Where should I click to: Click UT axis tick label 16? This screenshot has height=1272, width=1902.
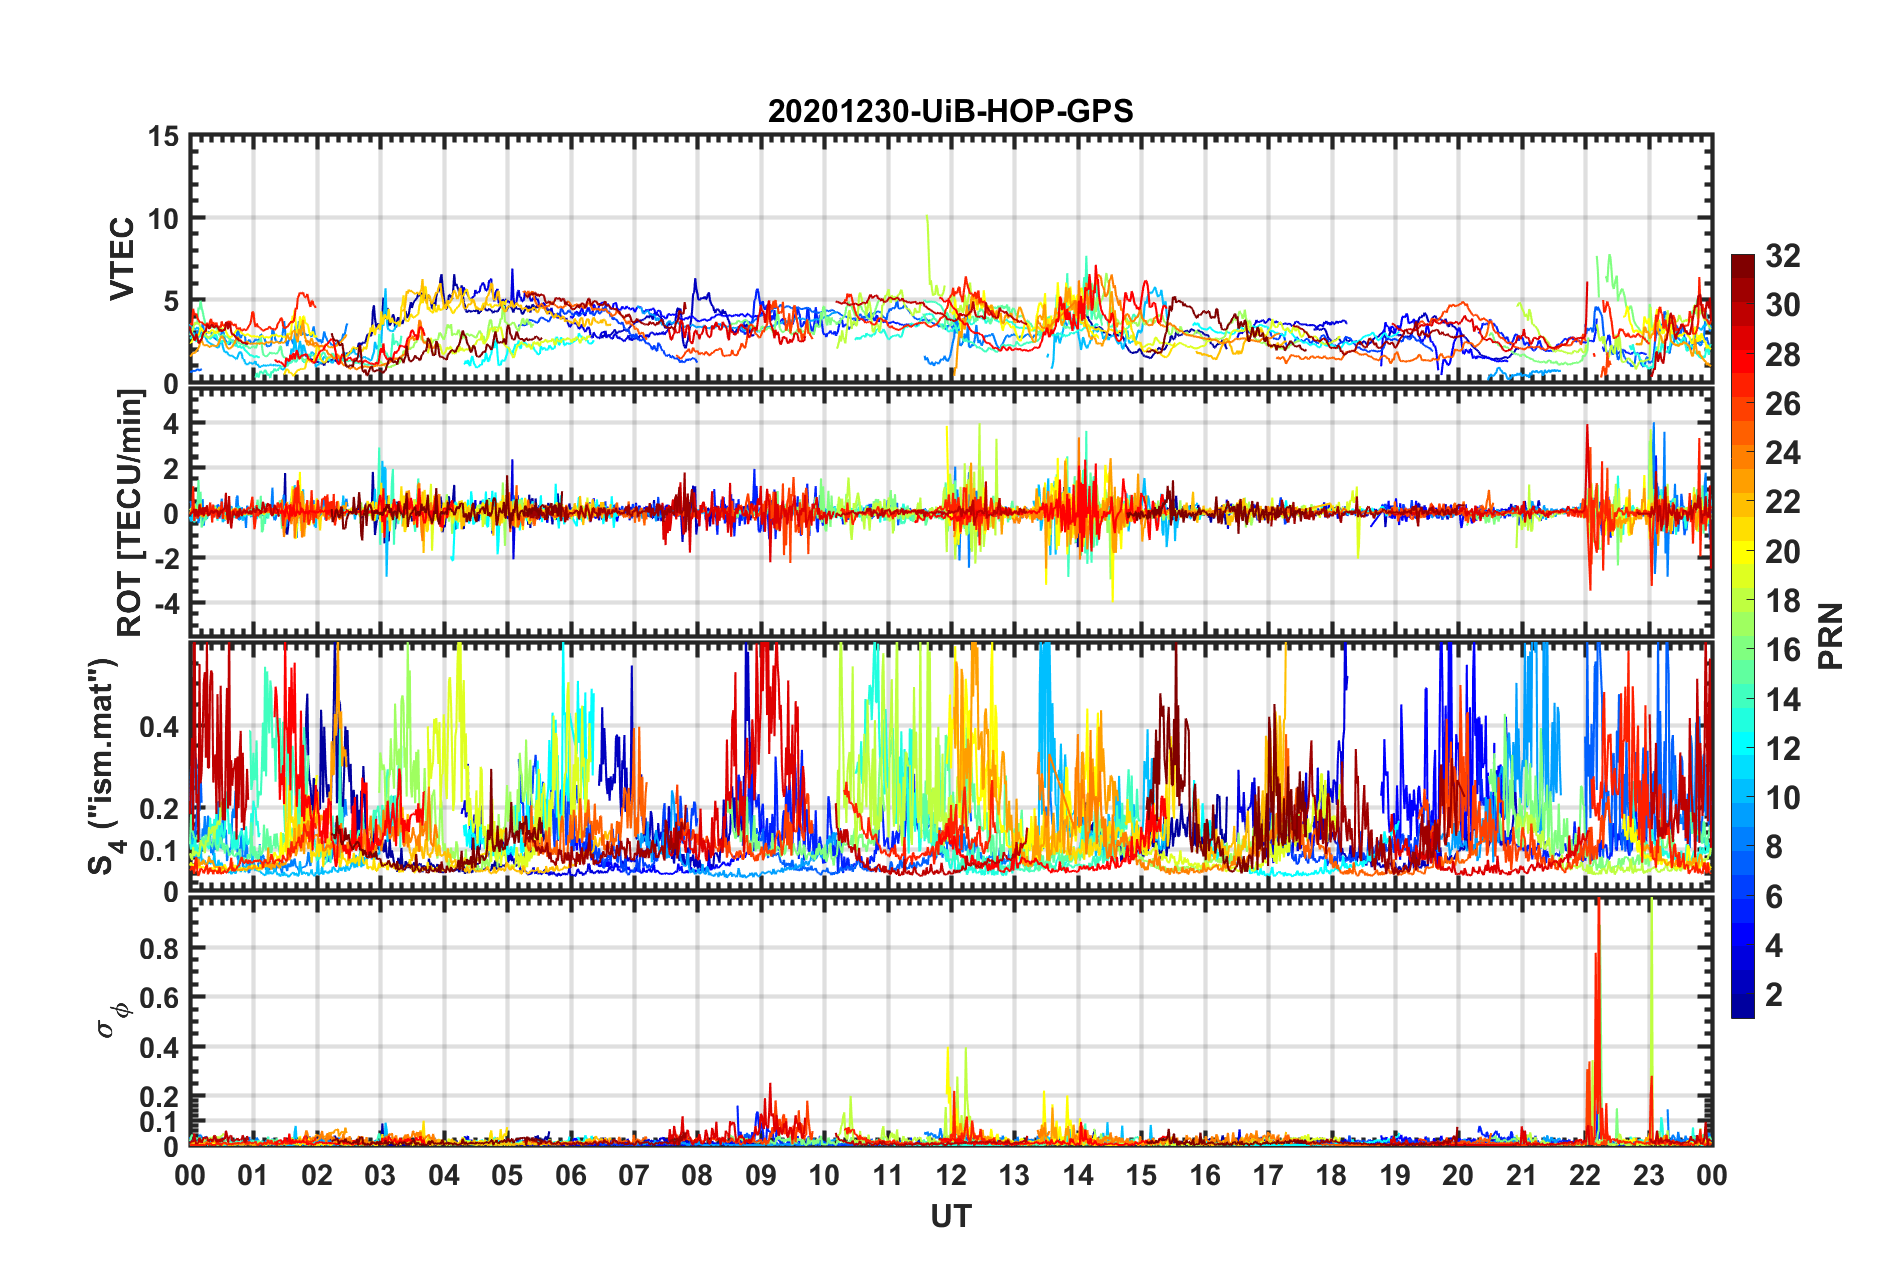[1205, 1175]
